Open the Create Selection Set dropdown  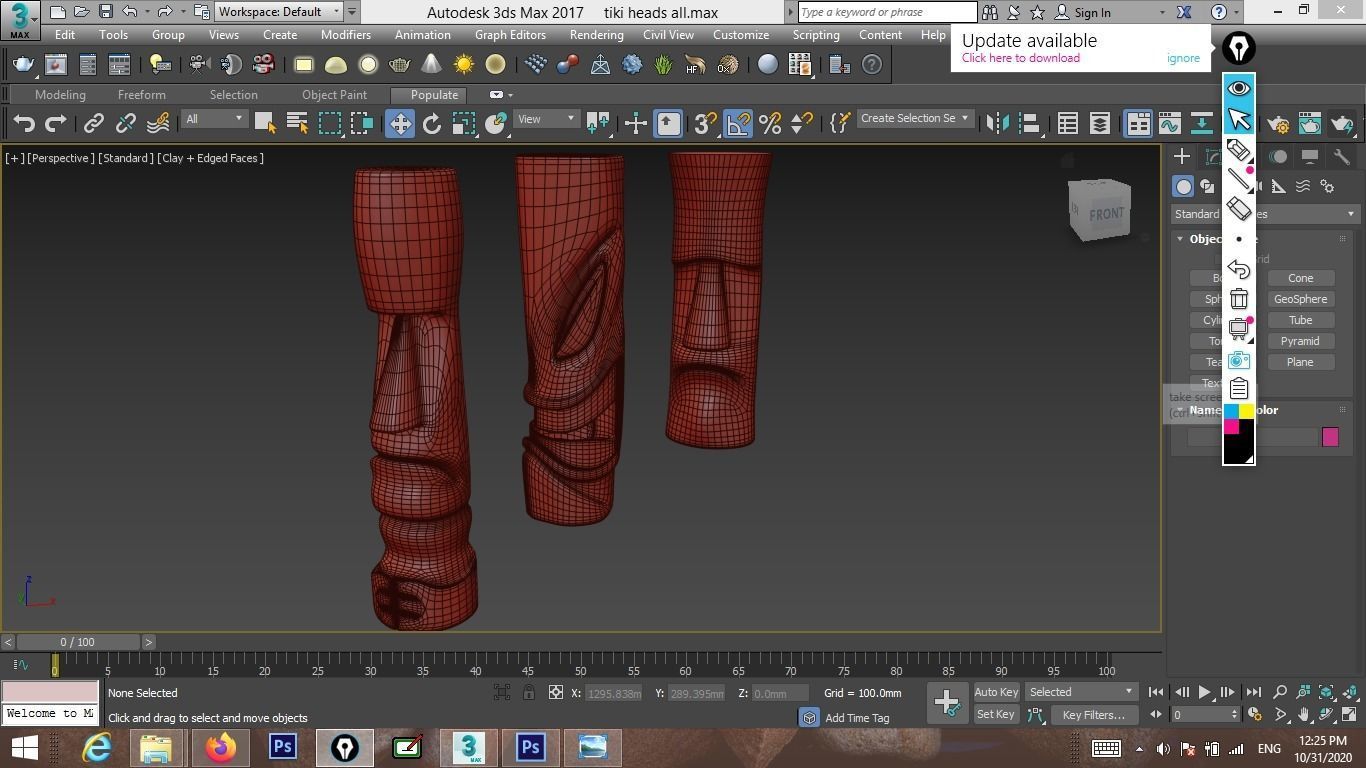coord(915,118)
